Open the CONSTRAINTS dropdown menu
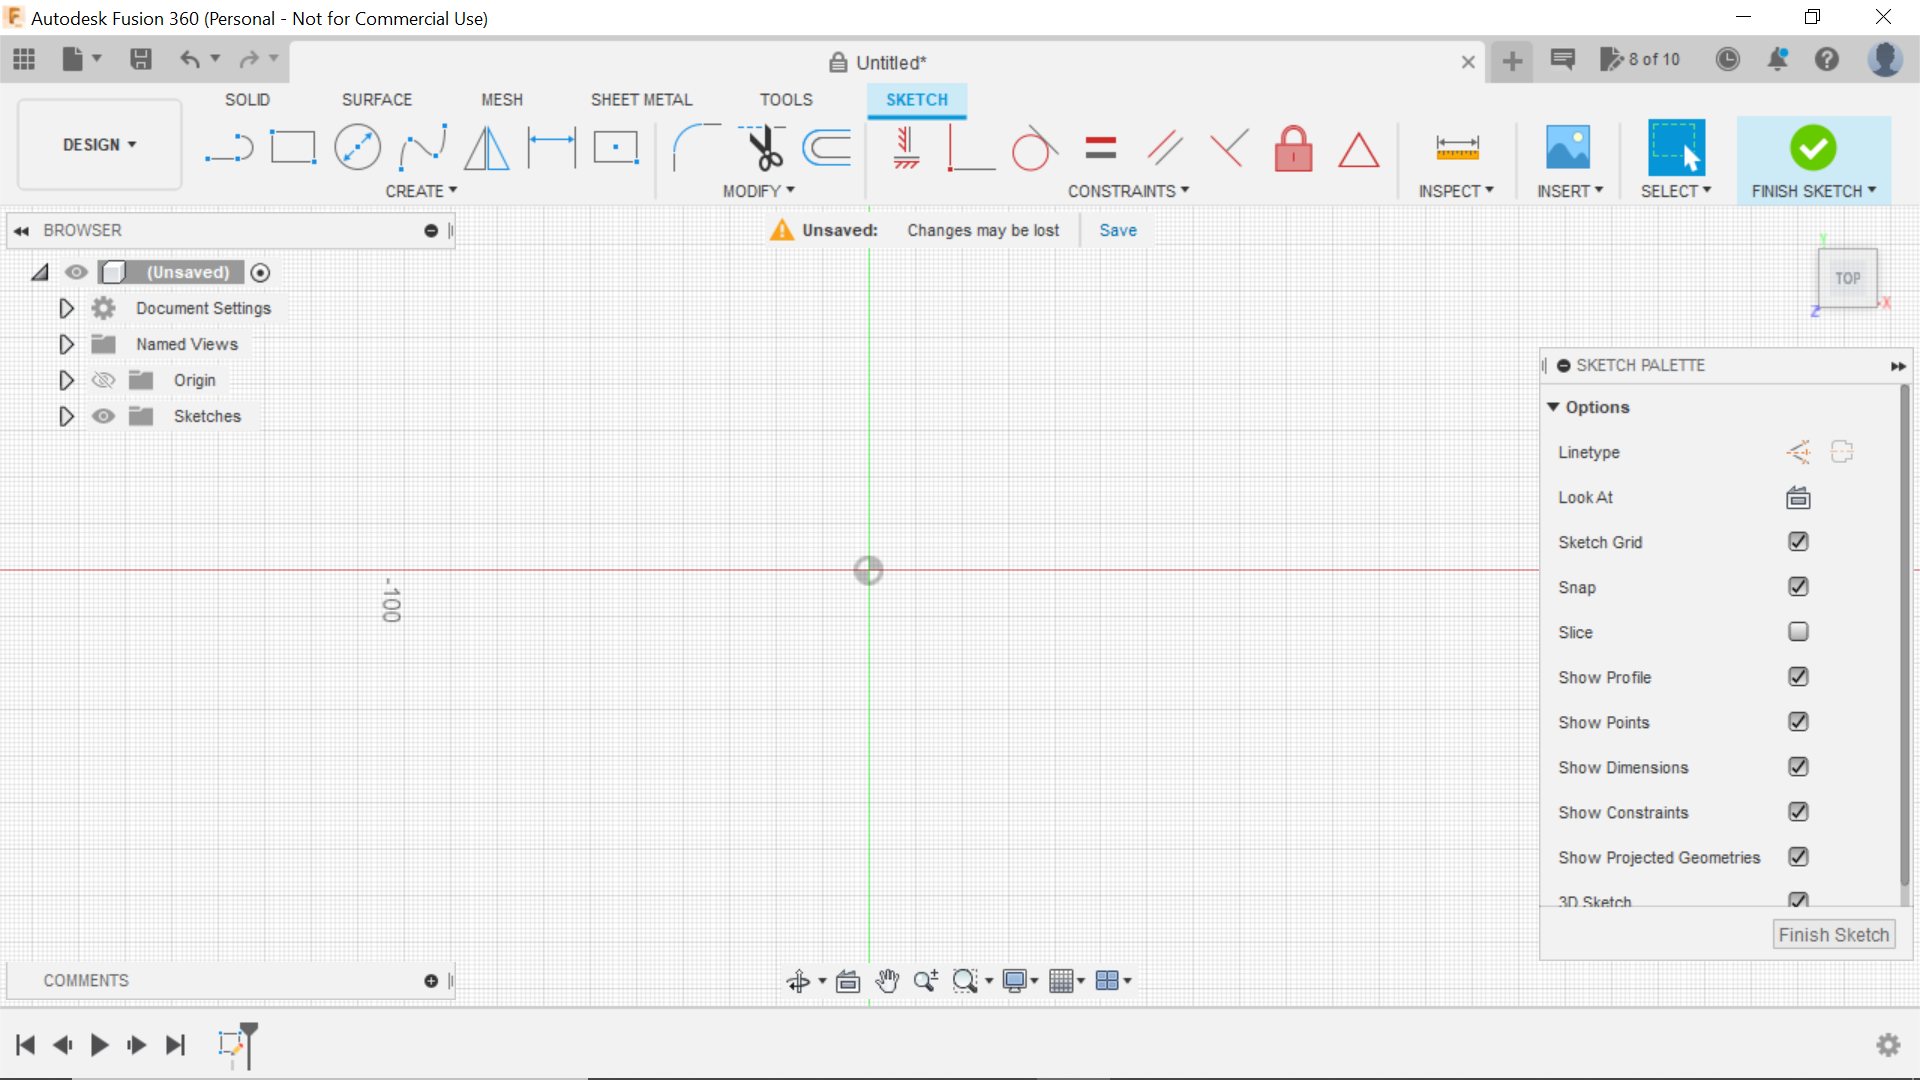The width and height of the screenshot is (1920, 1080). click(1128, 190)
